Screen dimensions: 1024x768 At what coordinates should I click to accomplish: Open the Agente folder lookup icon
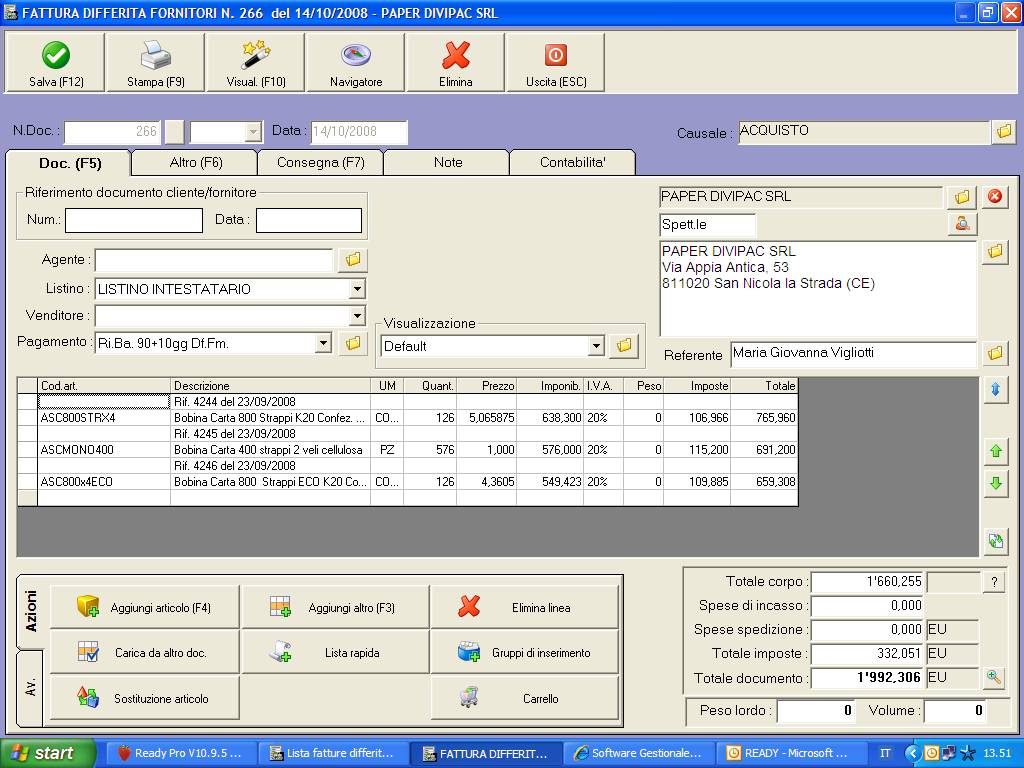coord(353,259)
